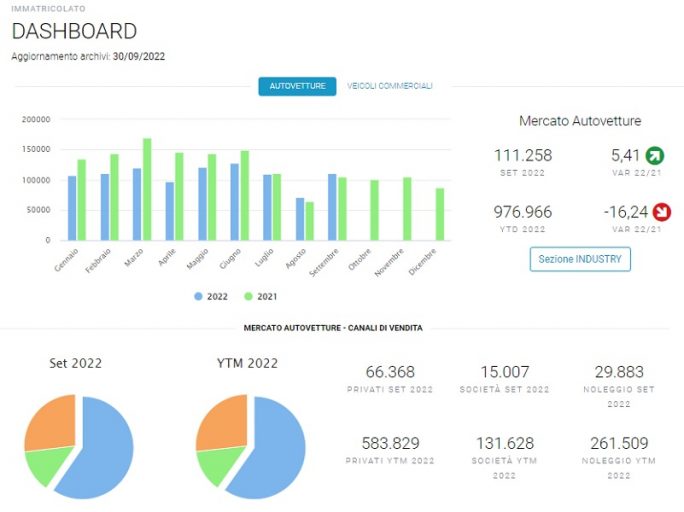
Task: Click the Giugno 2022 blue bar
Action: point(235,202)
